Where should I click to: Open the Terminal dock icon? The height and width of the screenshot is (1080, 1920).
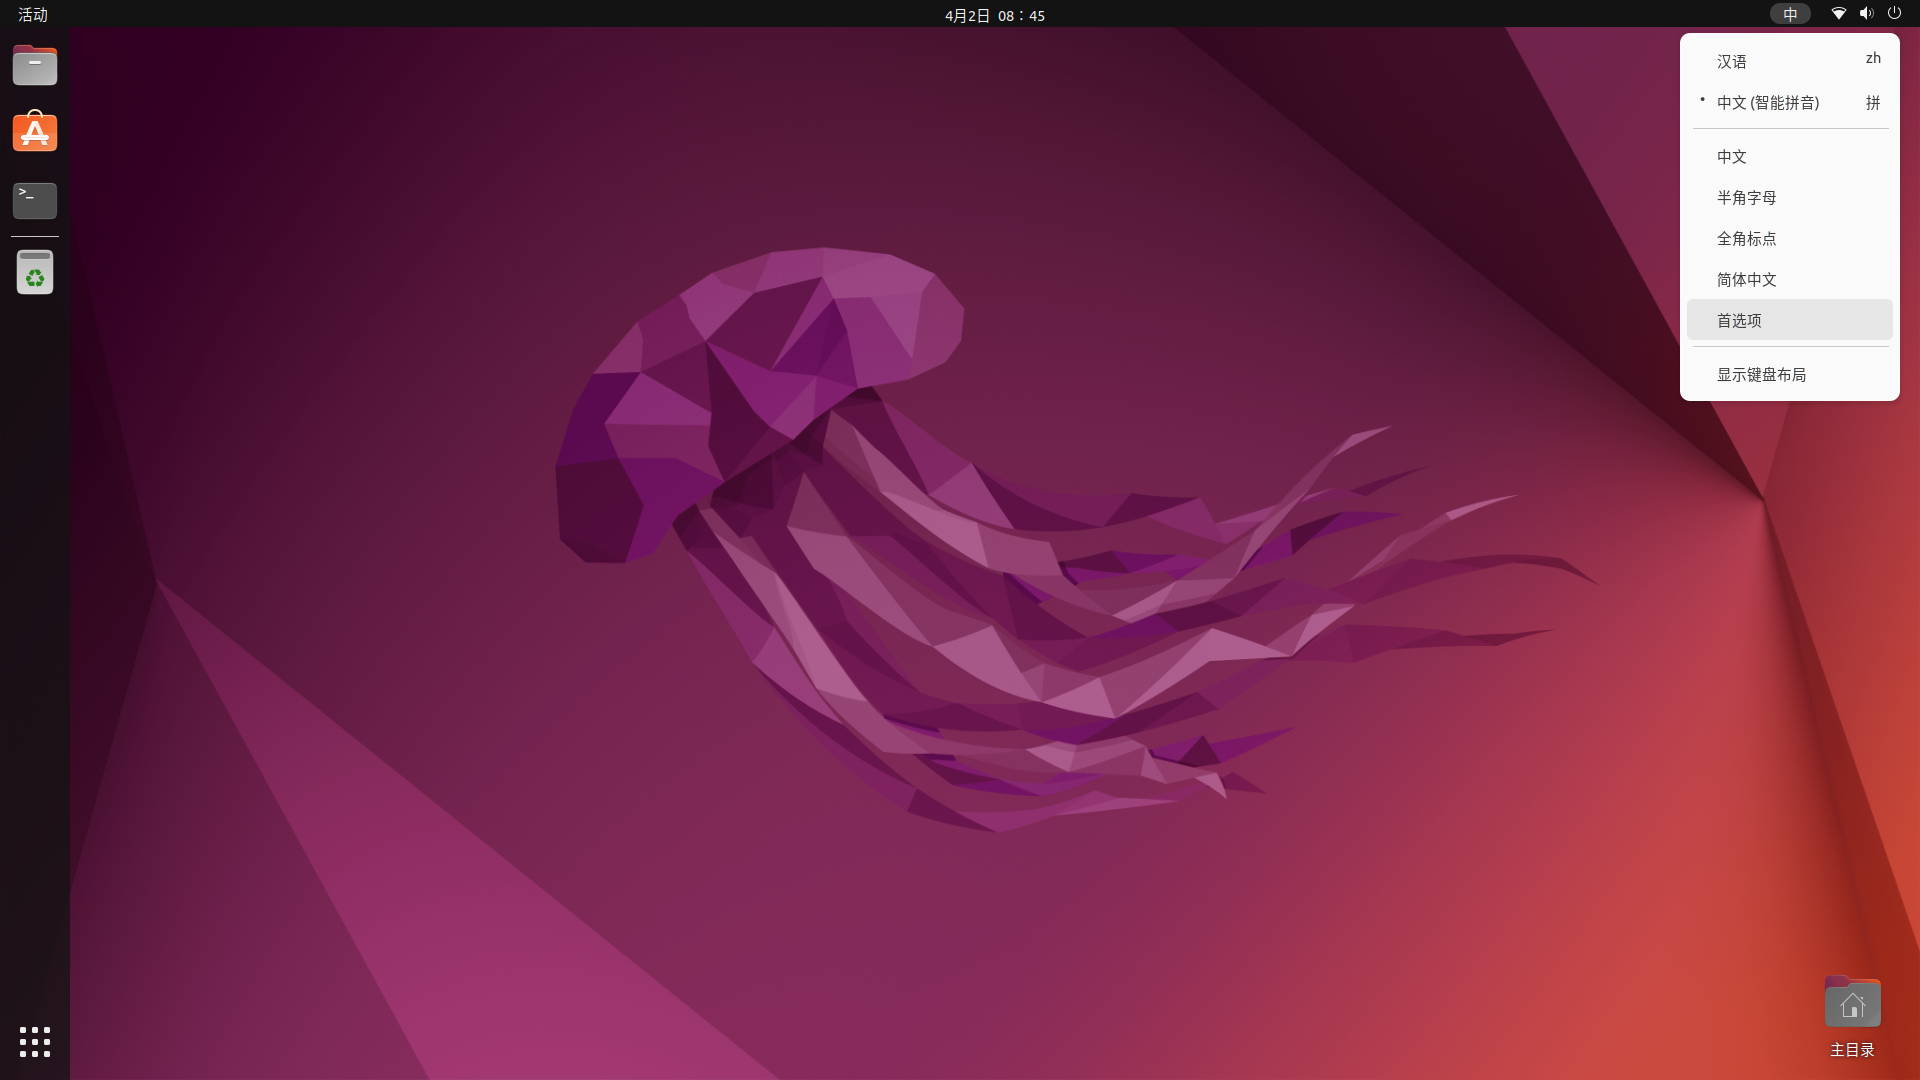pos(35,200)
